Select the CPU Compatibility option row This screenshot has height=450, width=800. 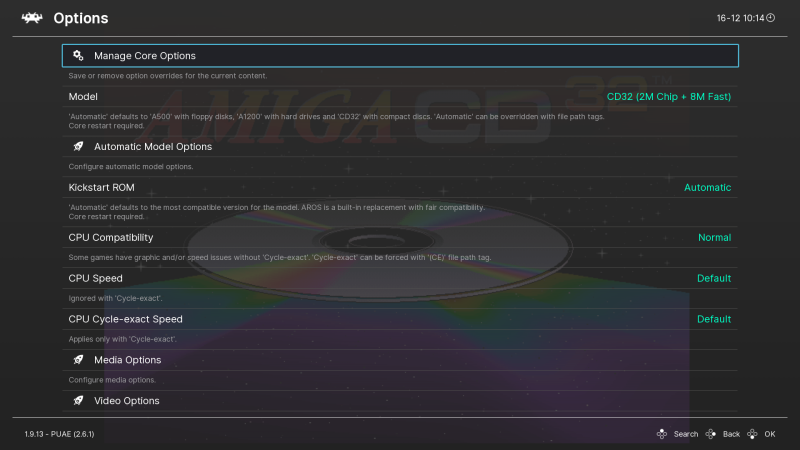coord(400,237)
